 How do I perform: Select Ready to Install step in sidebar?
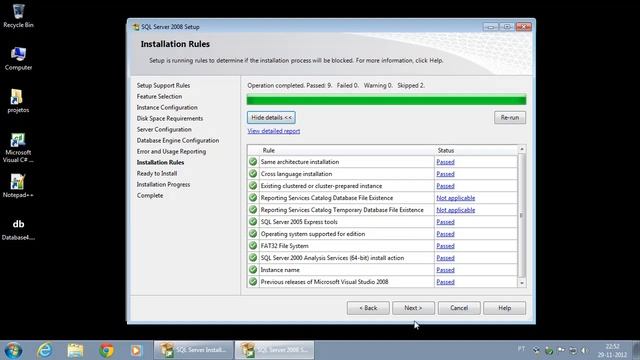[157, 173]
